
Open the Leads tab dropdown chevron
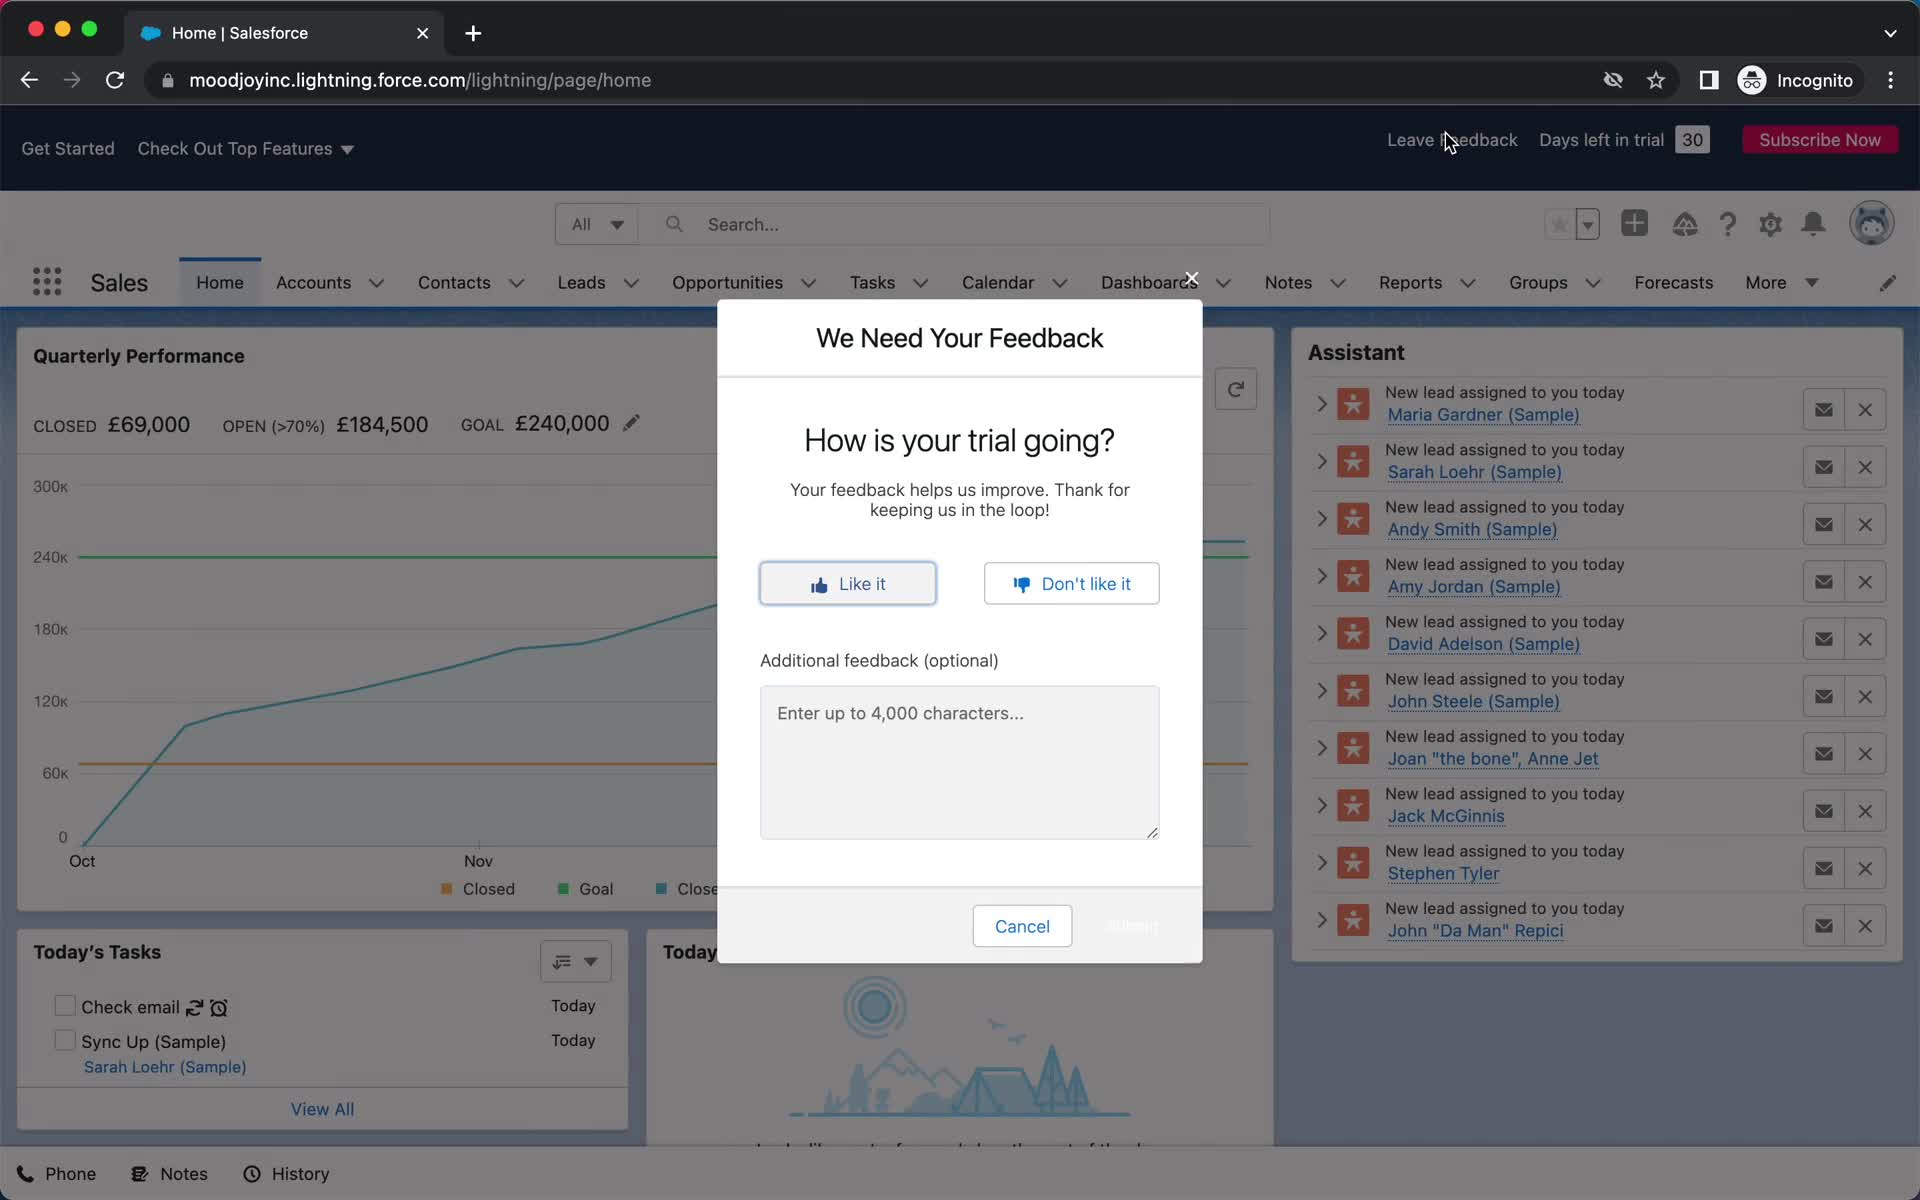tap(631, 283)
